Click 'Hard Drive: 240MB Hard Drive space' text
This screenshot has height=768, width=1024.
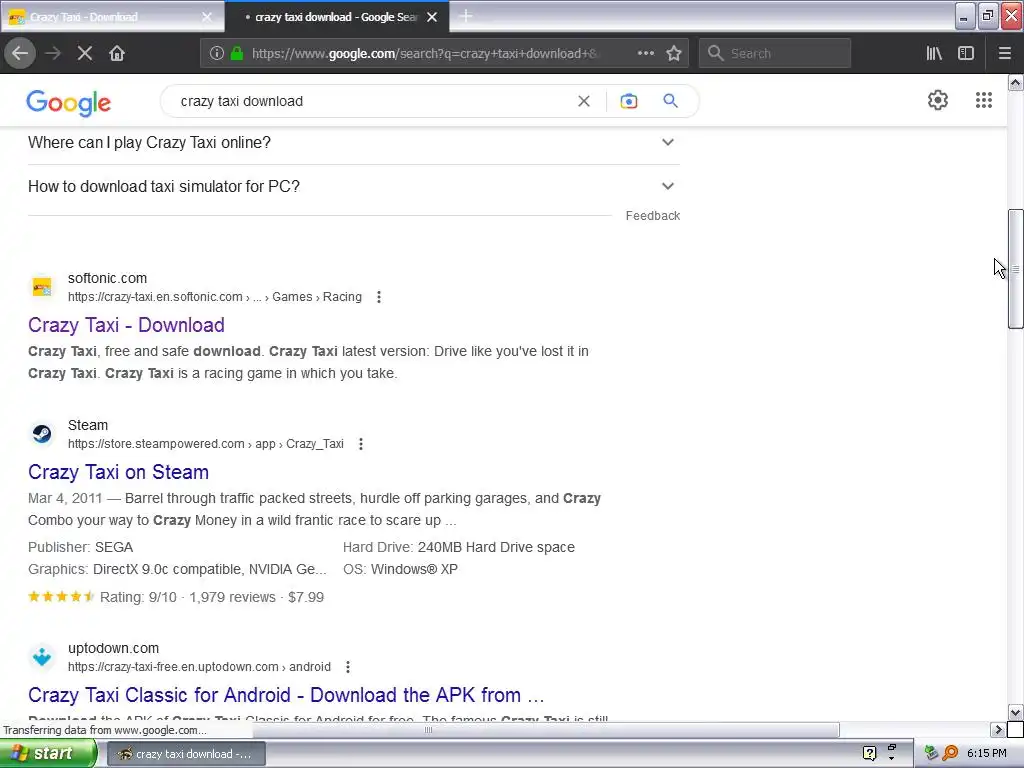458,547
